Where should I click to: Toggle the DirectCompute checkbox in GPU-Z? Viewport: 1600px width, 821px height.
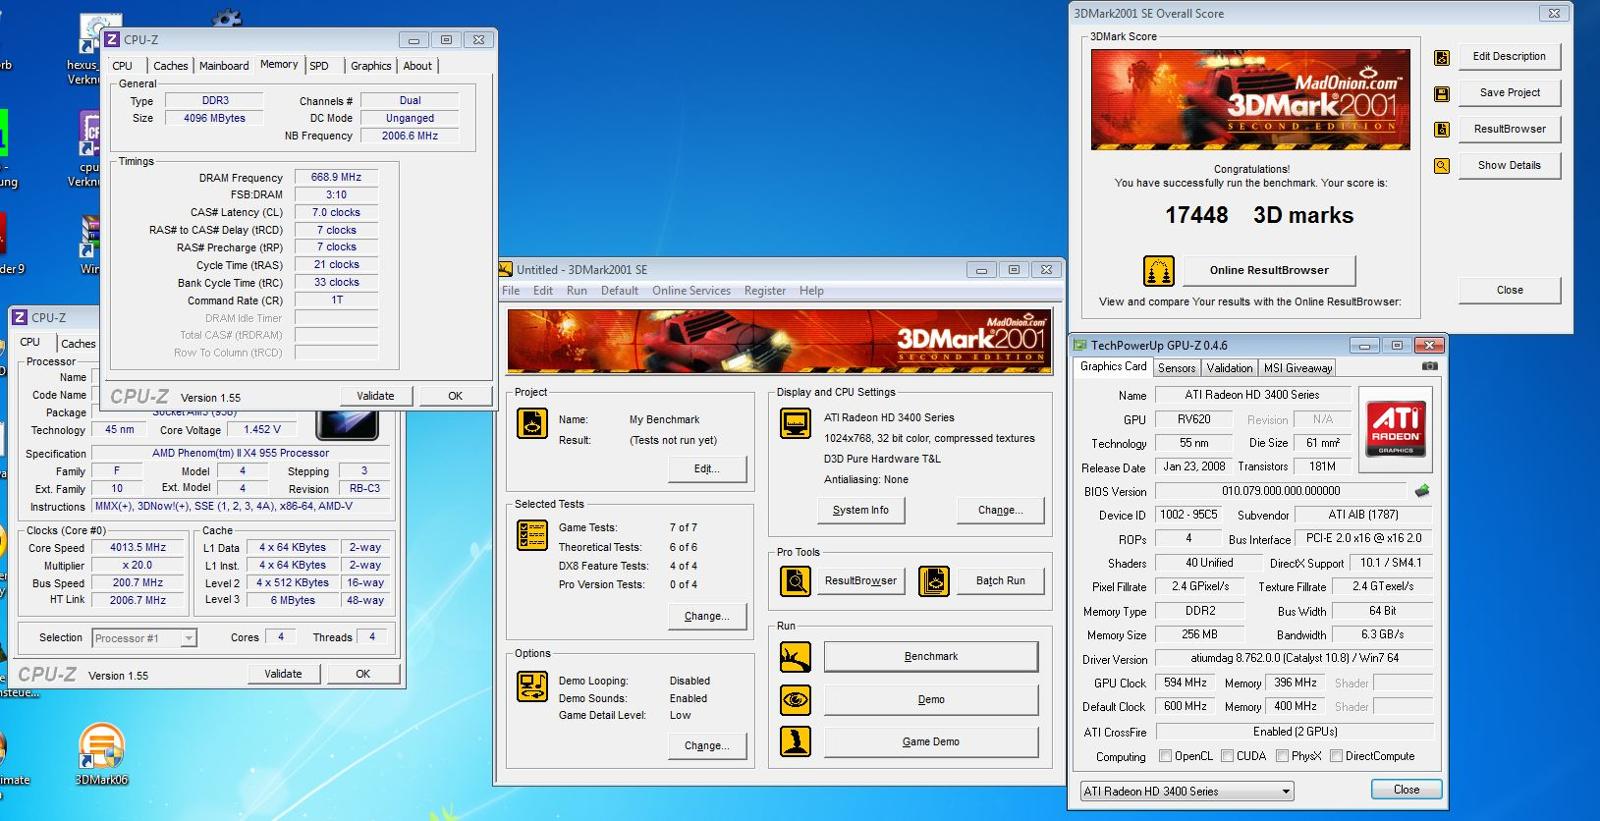[1336, 756]
